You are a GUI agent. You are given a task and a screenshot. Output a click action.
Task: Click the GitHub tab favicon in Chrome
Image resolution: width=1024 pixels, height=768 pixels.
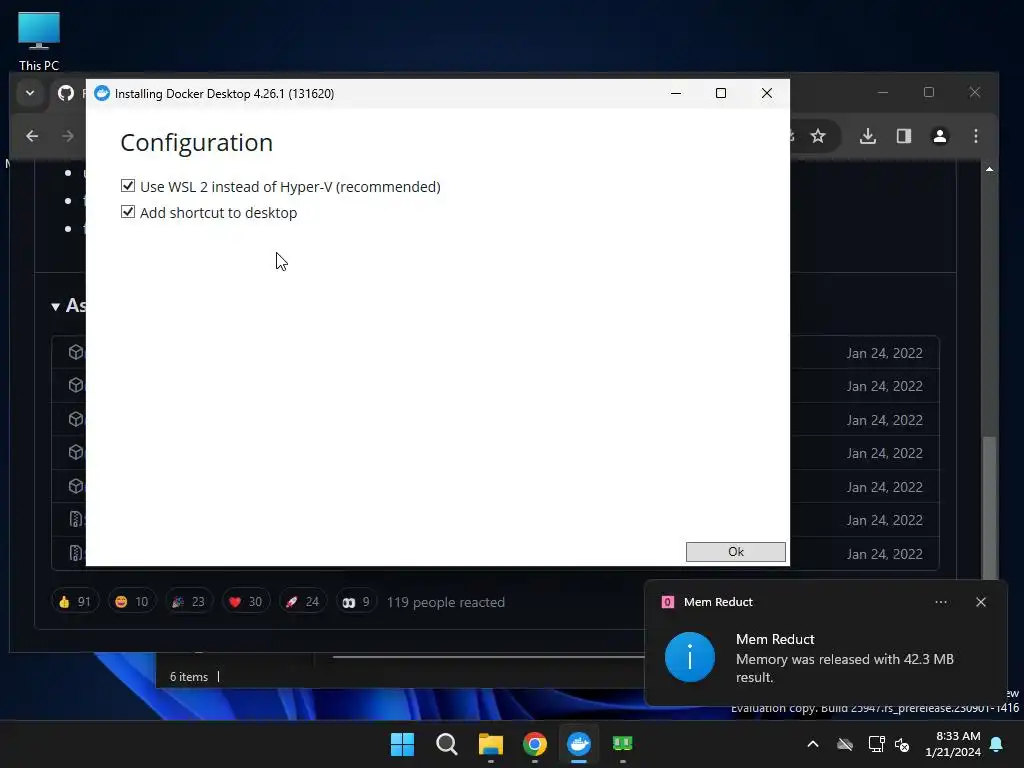[x=66, y=93]
